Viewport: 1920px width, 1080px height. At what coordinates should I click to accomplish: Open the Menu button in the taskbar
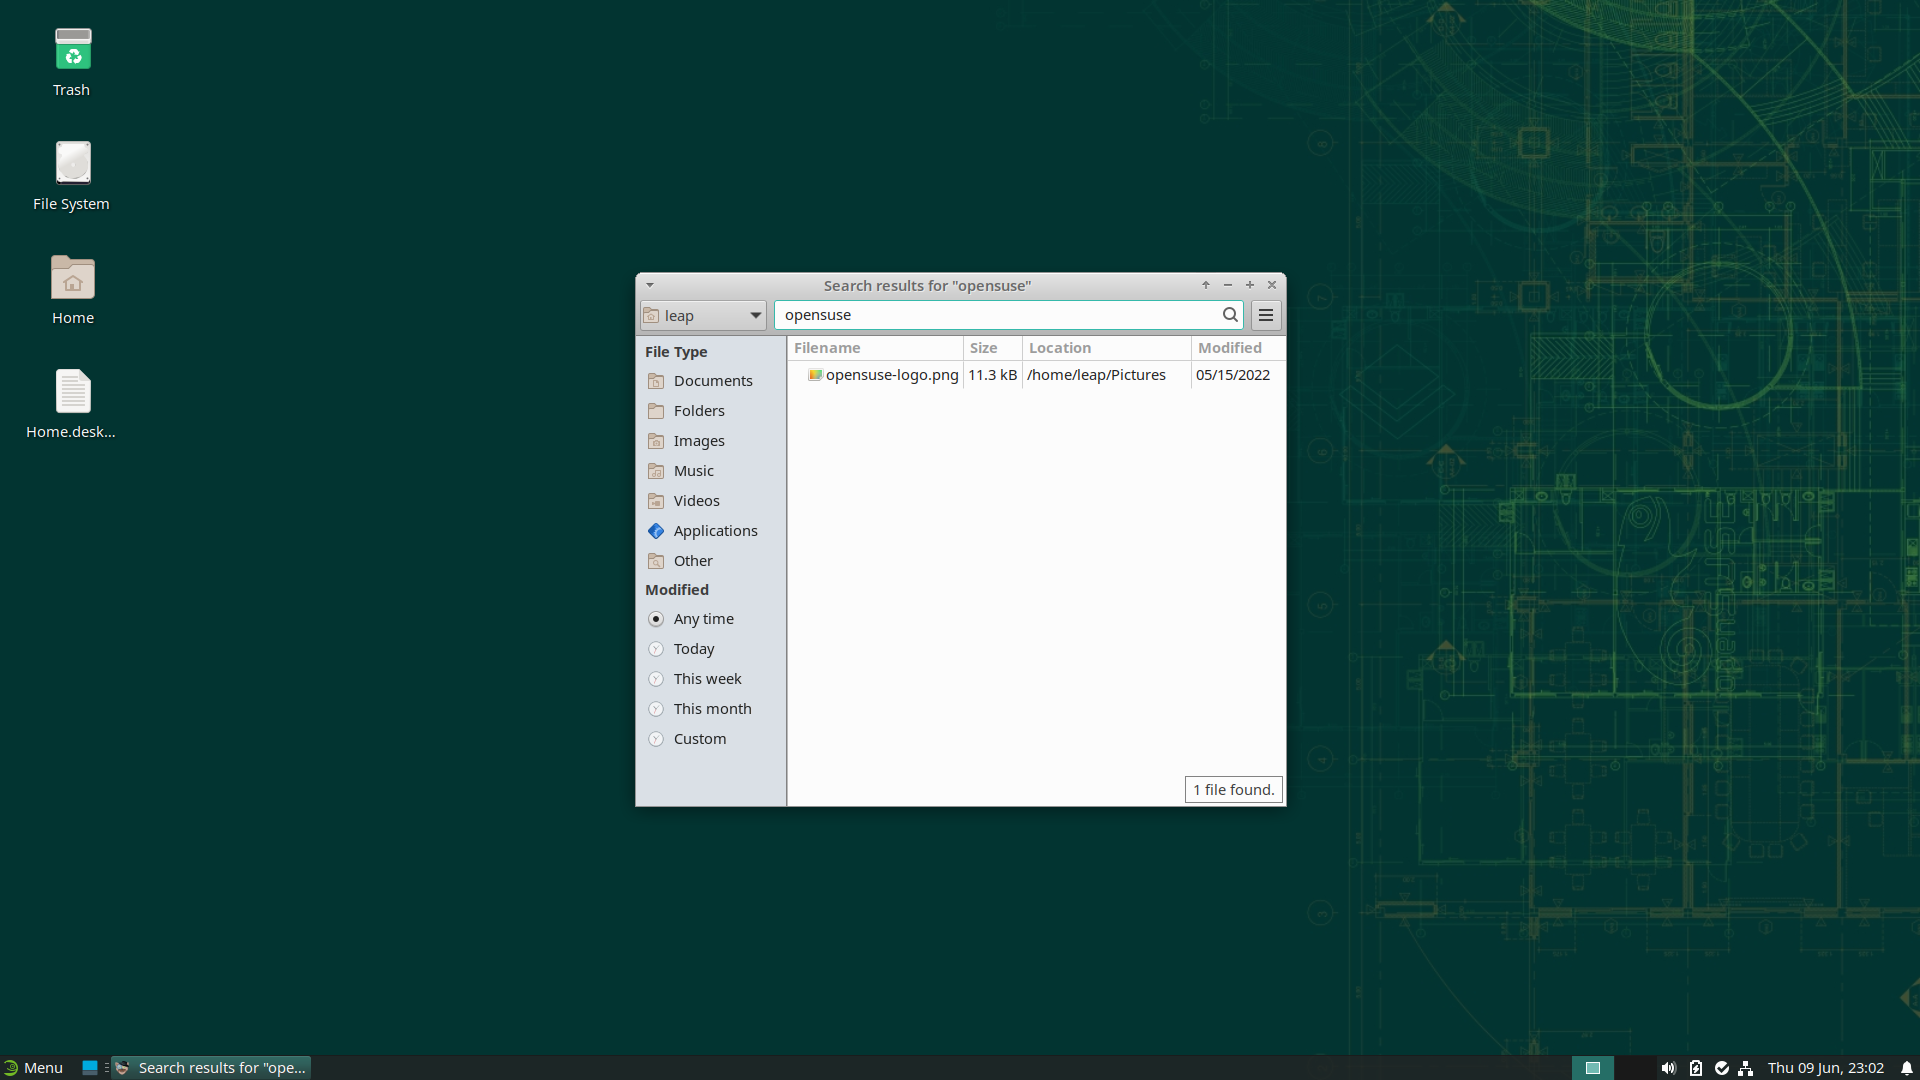[34, 1068]
